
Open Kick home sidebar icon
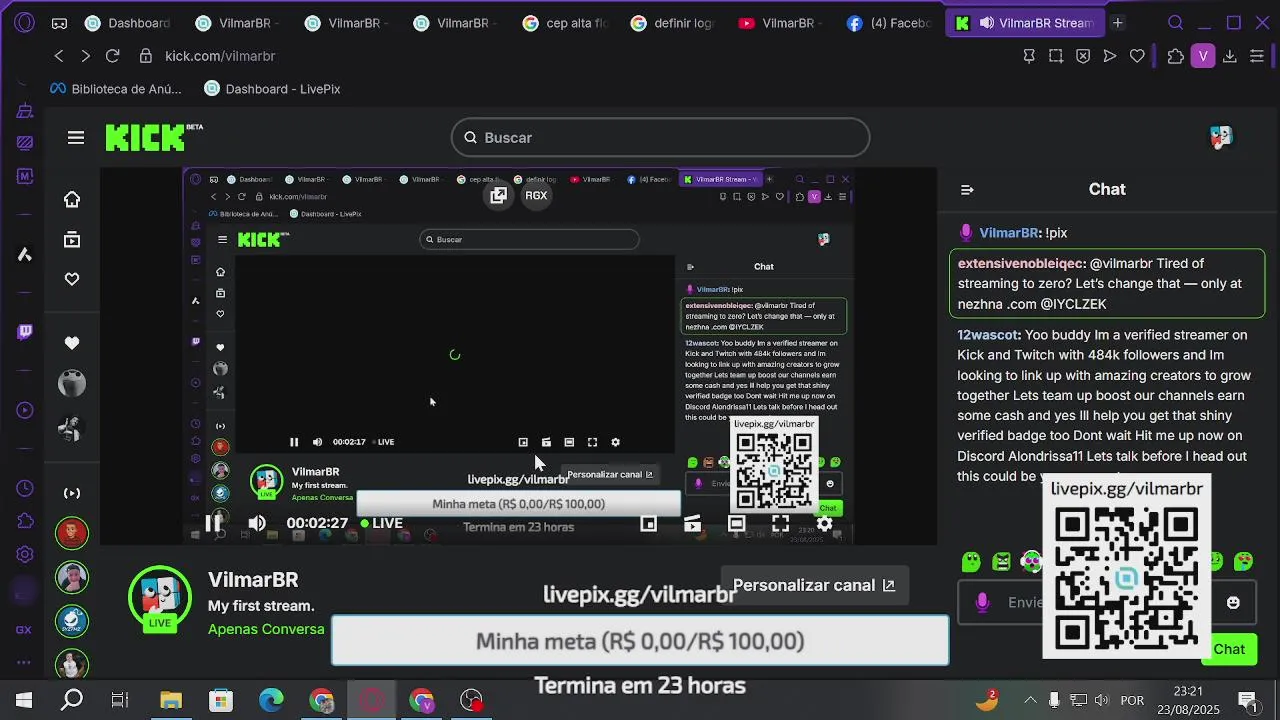[72, 199]
